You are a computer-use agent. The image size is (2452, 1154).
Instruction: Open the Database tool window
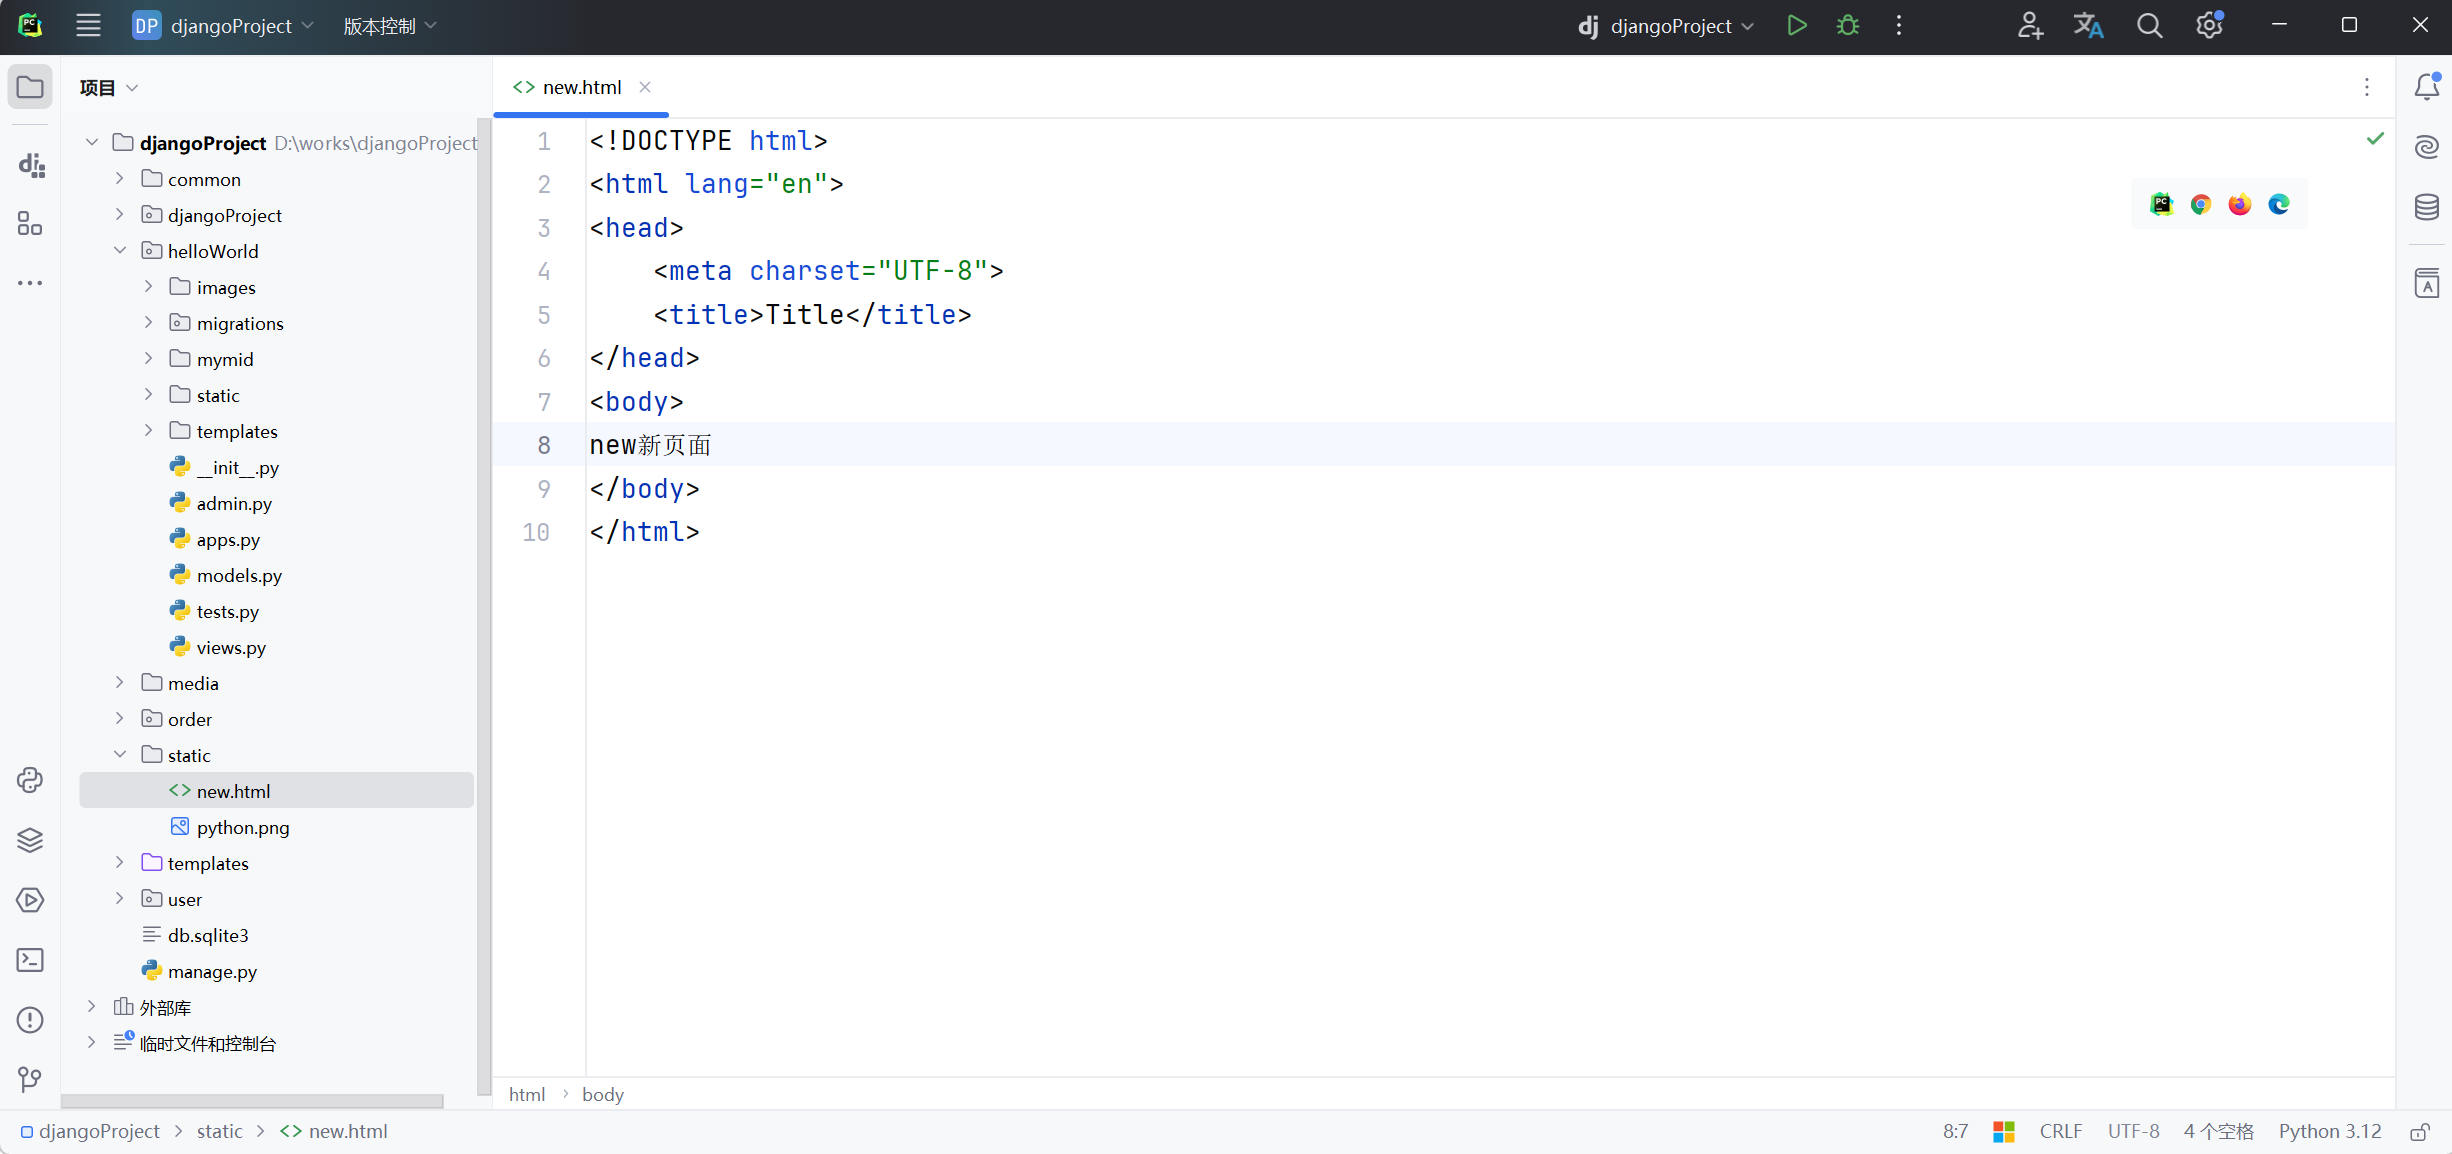[x=2427, y=207]
